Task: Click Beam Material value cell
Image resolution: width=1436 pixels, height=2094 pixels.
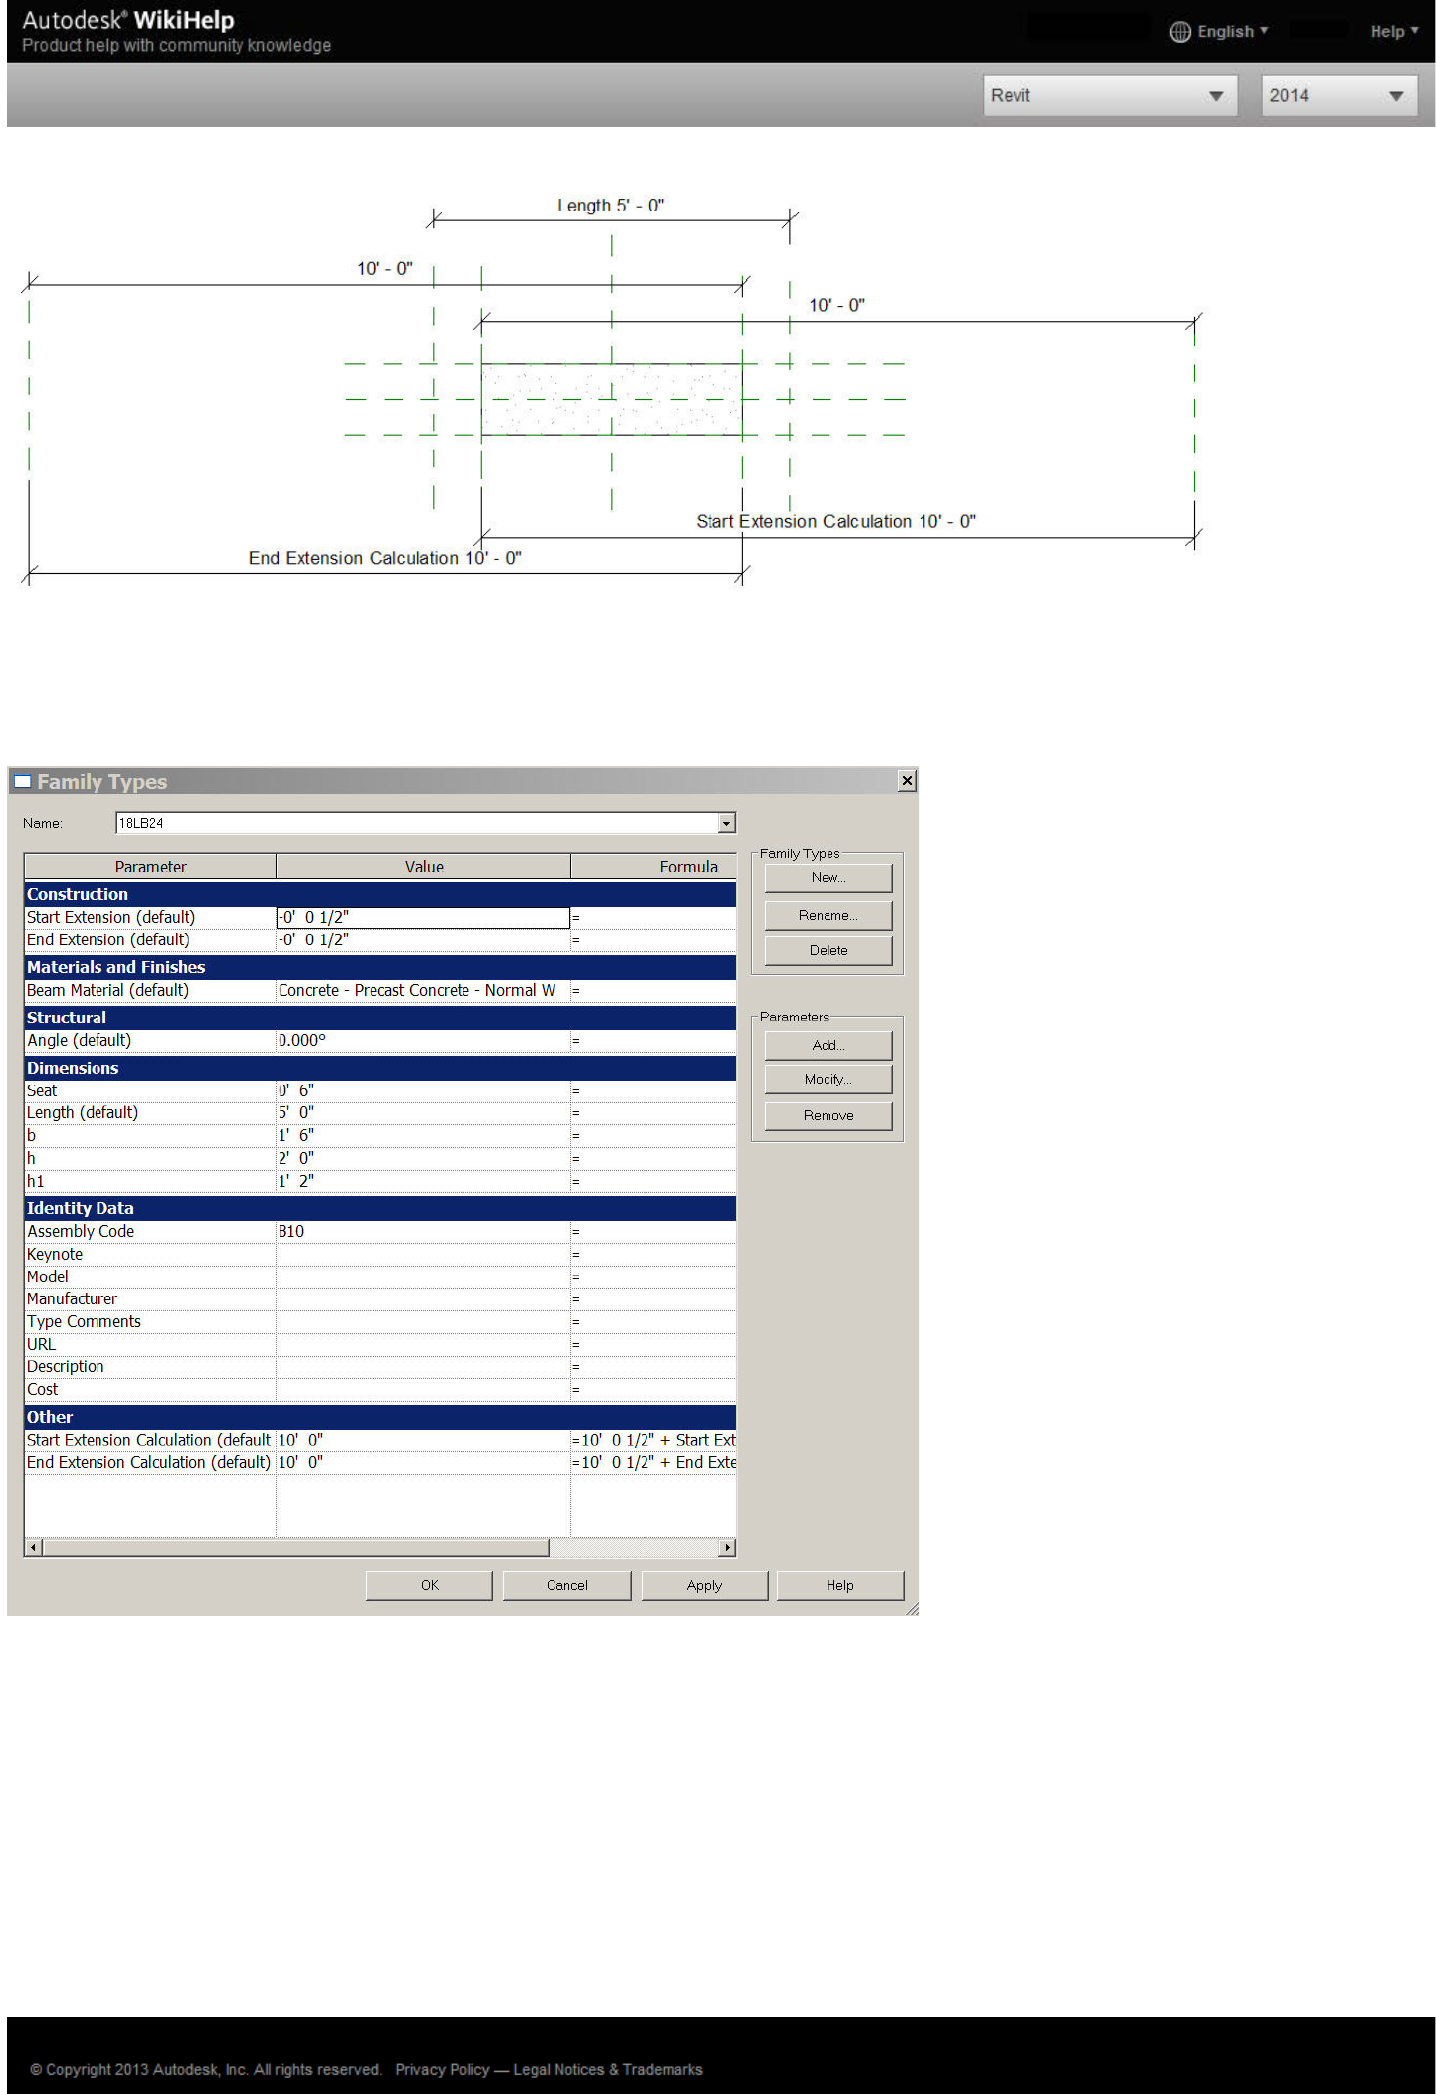Action: [423, 991]
